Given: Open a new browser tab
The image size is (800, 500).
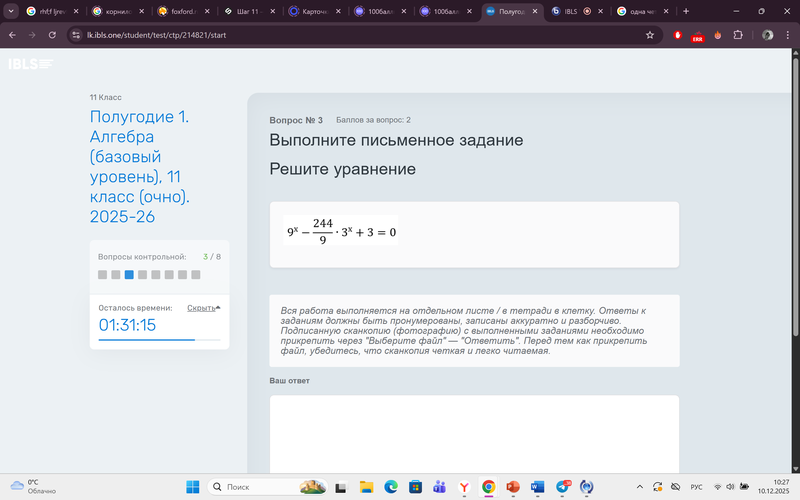Looking at the screenshot, I should (x=686, y=11).
